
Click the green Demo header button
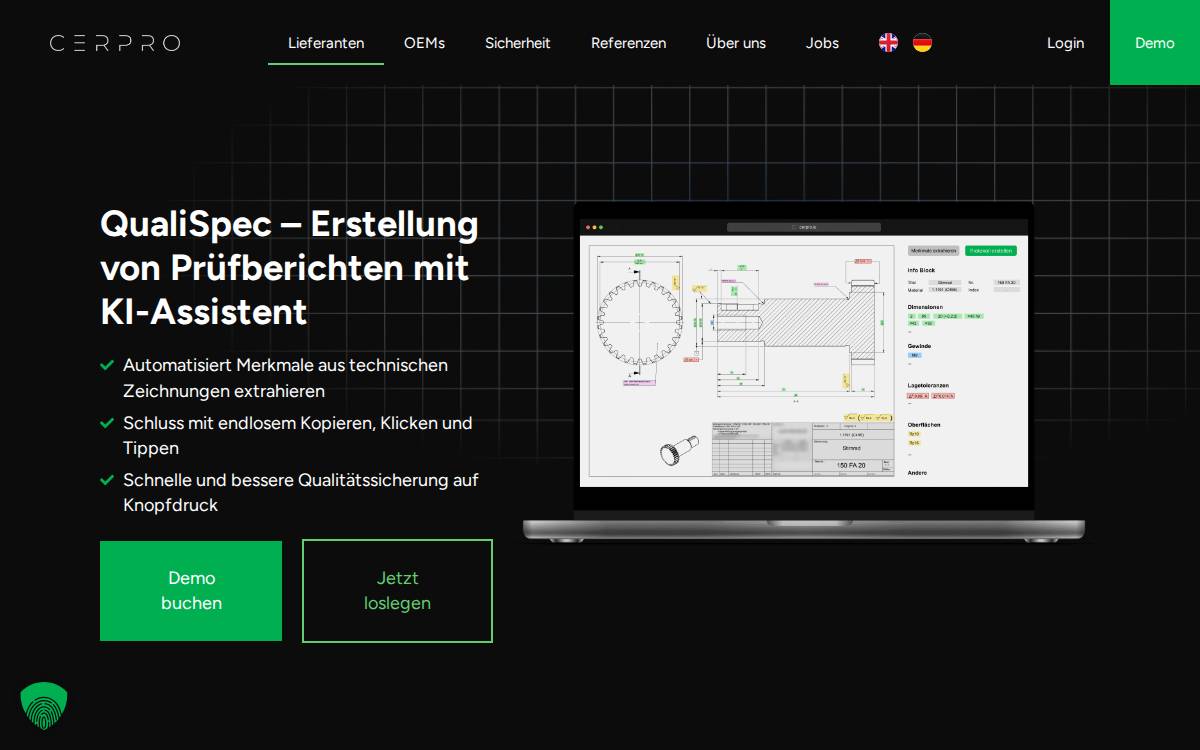click(1155, 43)
